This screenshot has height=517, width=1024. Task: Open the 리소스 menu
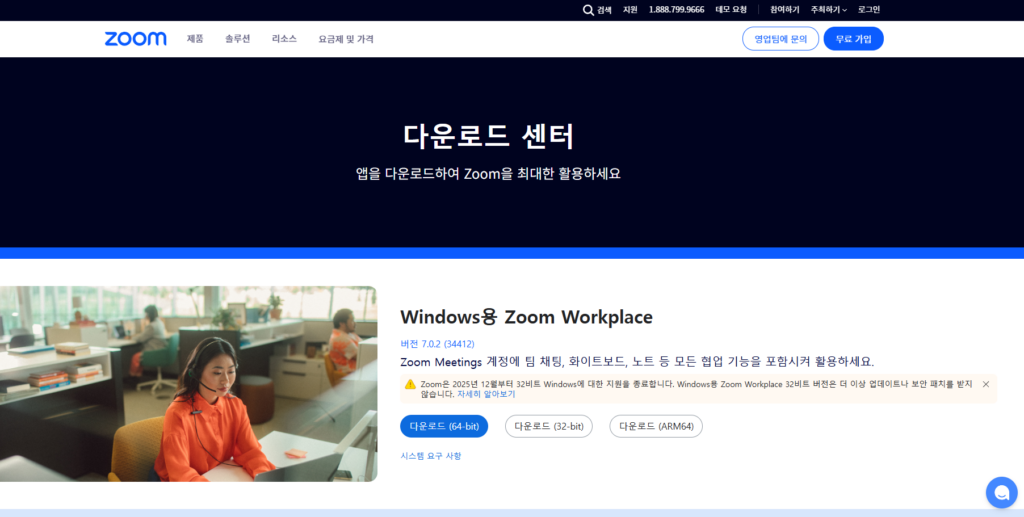(x=284, y=39)
